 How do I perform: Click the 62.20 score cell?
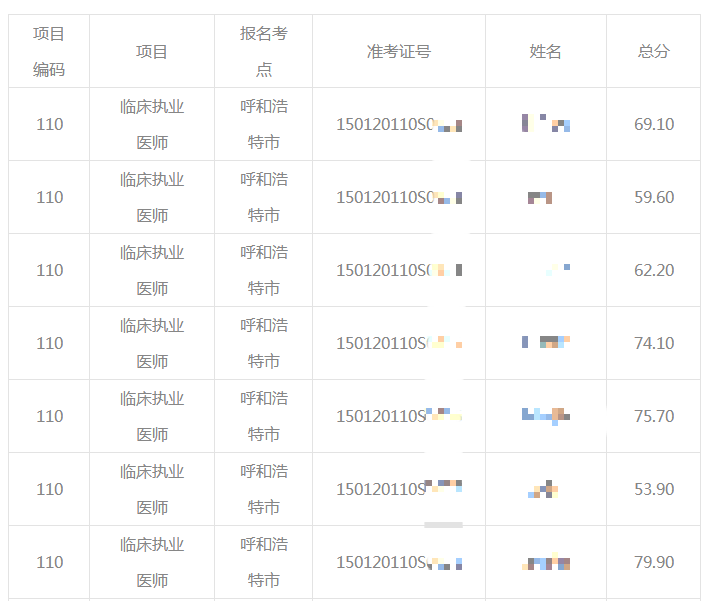coord(654,271)
